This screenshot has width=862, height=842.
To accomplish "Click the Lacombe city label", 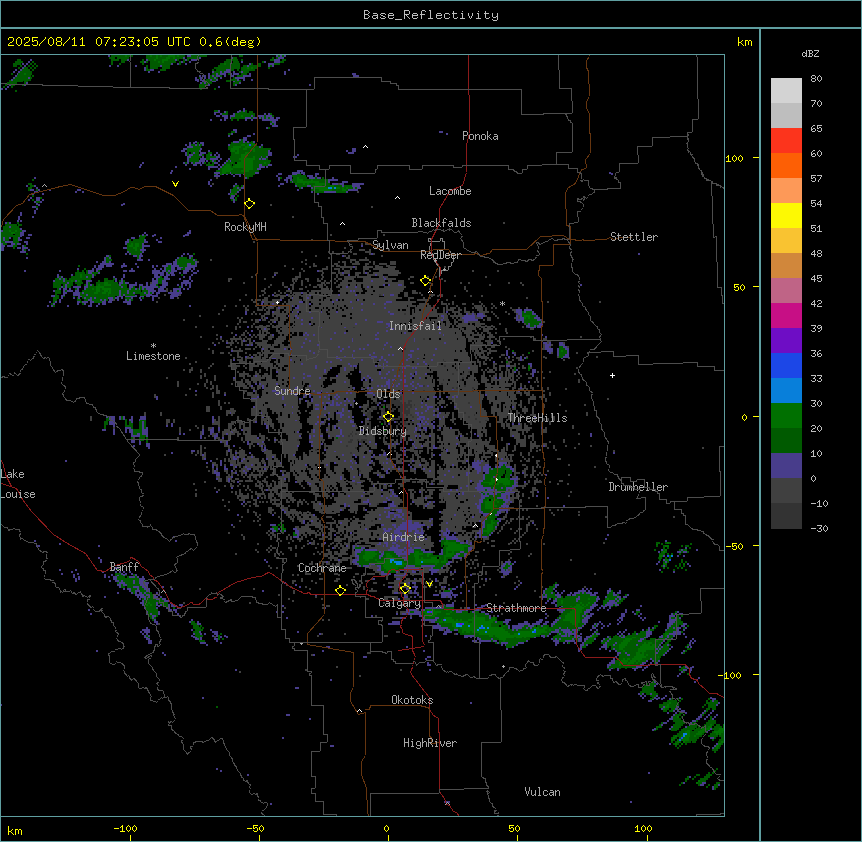I will pyautogui.click(x=450, y=191).
